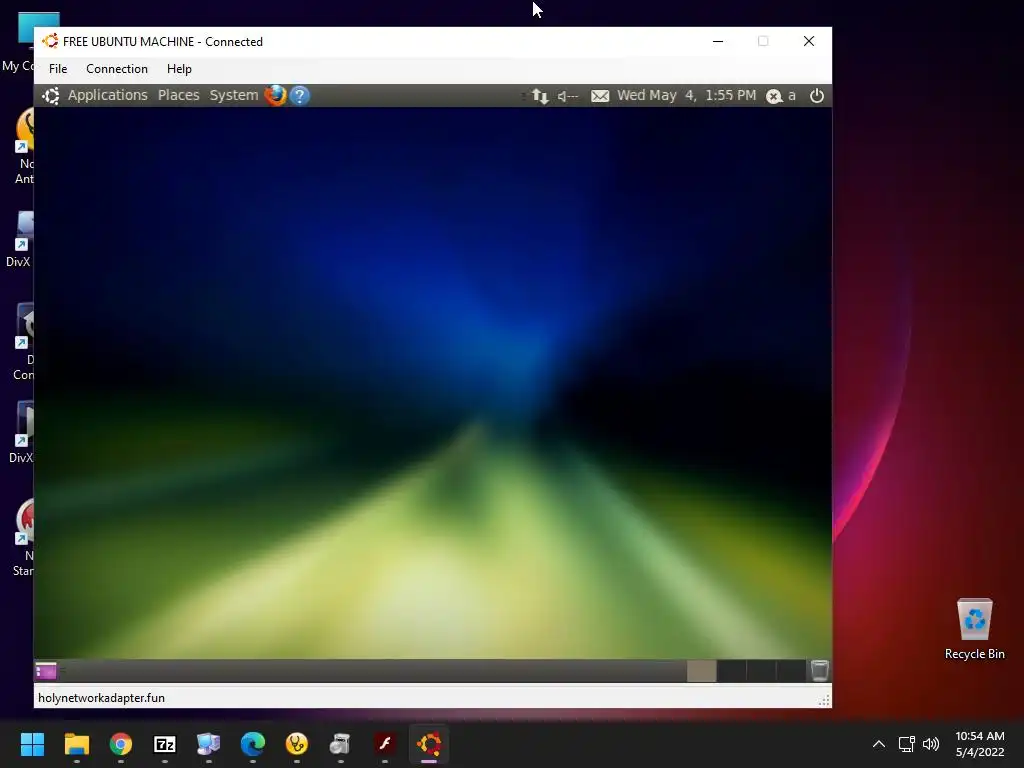Image resolution: width=1024 pixels, height=768 pixels.
Task: Open the Trash icon in Ubuntu bottom panel
Action: [x=820, y=671]
